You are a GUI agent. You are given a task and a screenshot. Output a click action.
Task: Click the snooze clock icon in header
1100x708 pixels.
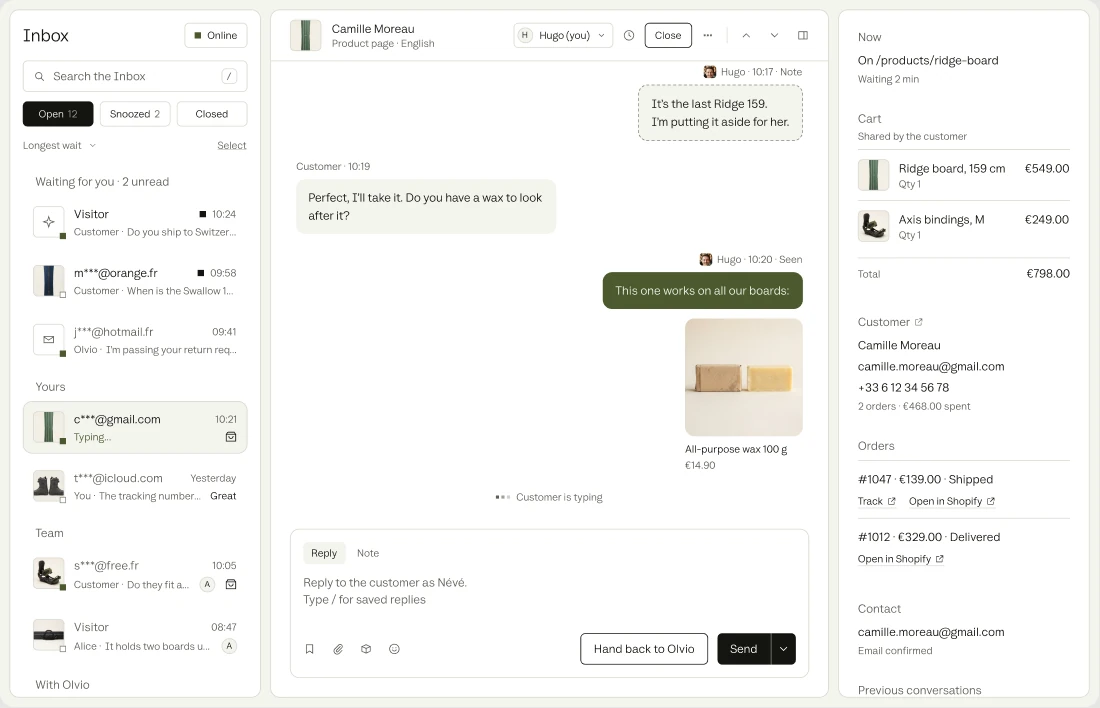tap(629, 35)
